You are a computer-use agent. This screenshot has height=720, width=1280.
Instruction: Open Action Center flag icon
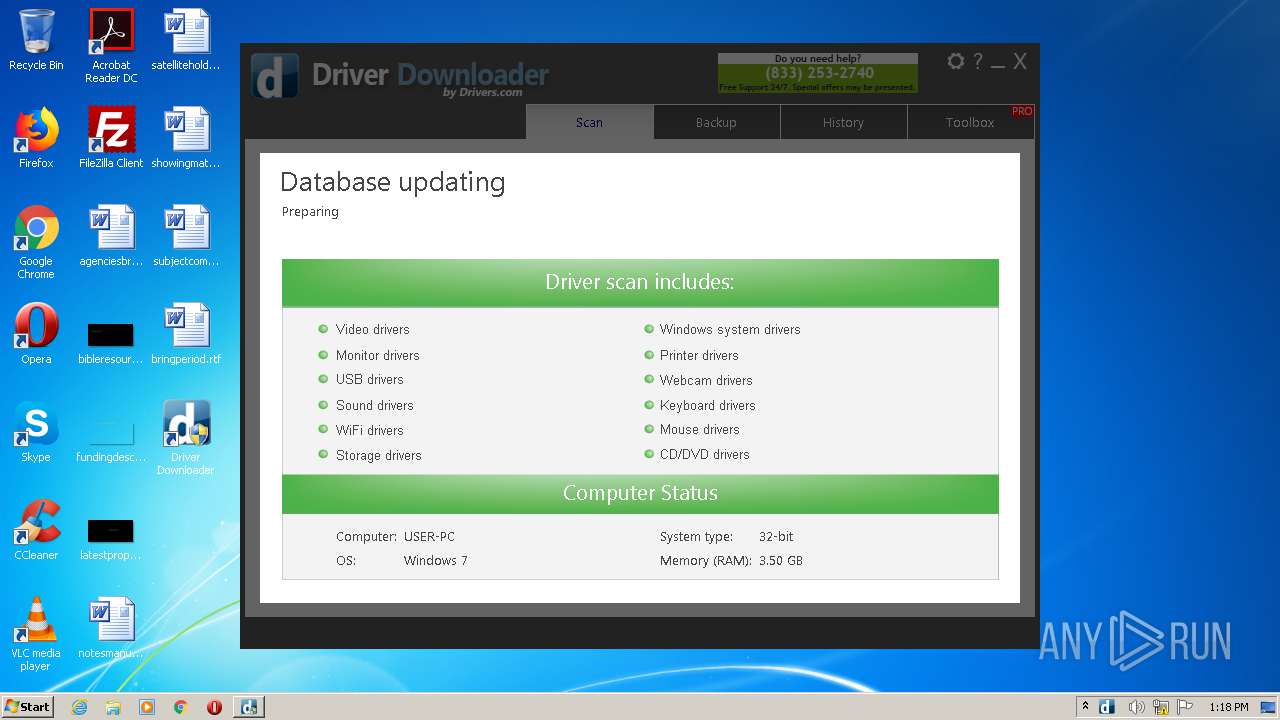point(1185,707)
